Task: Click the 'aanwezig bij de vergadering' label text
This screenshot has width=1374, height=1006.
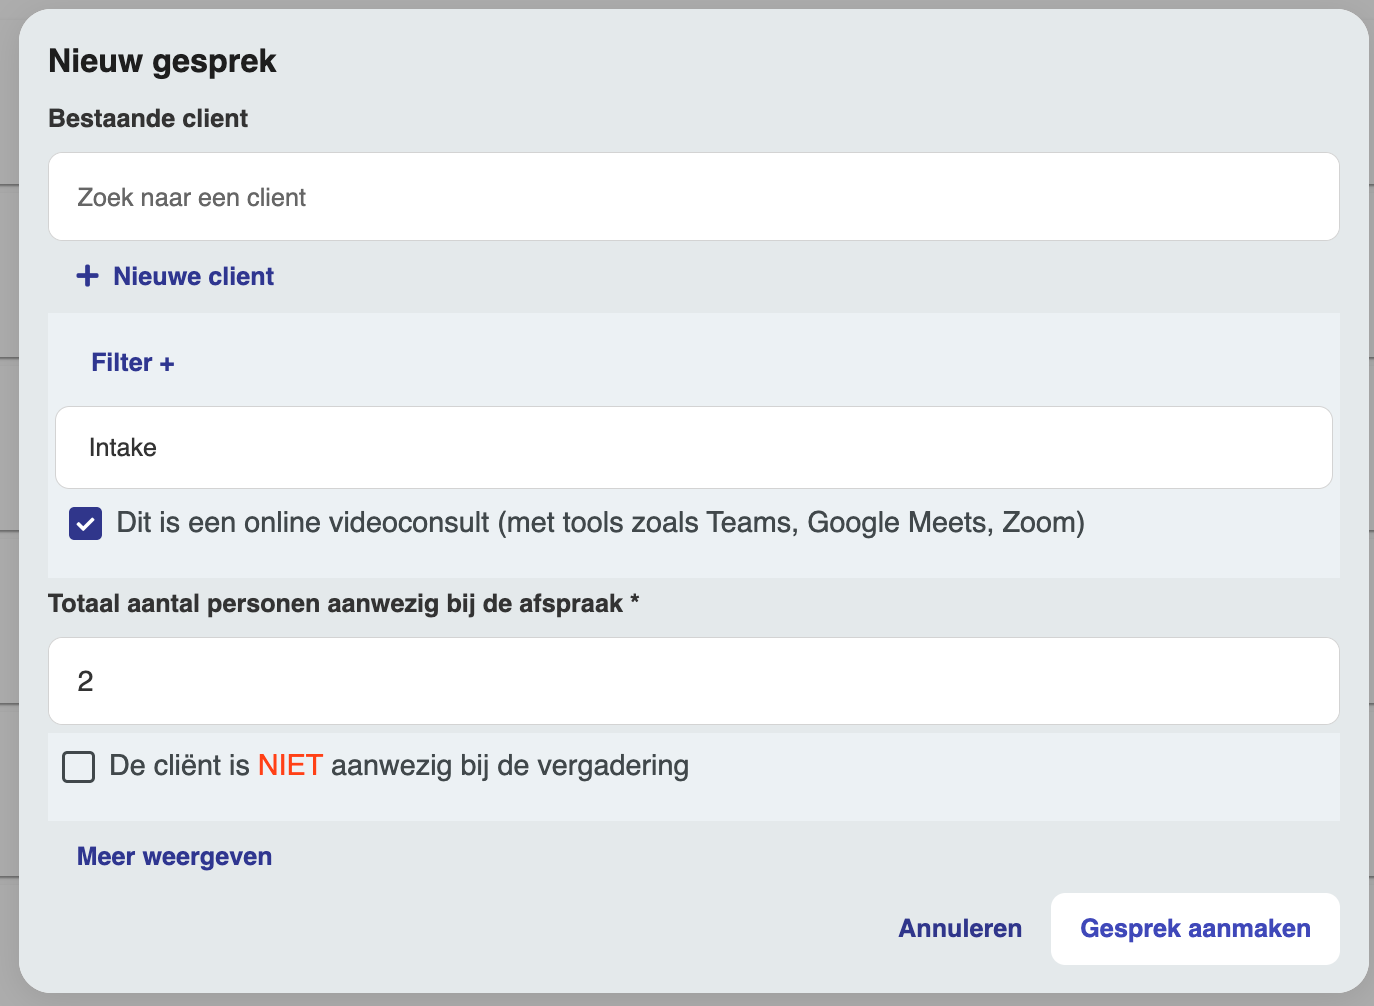Action: (510, 766)
